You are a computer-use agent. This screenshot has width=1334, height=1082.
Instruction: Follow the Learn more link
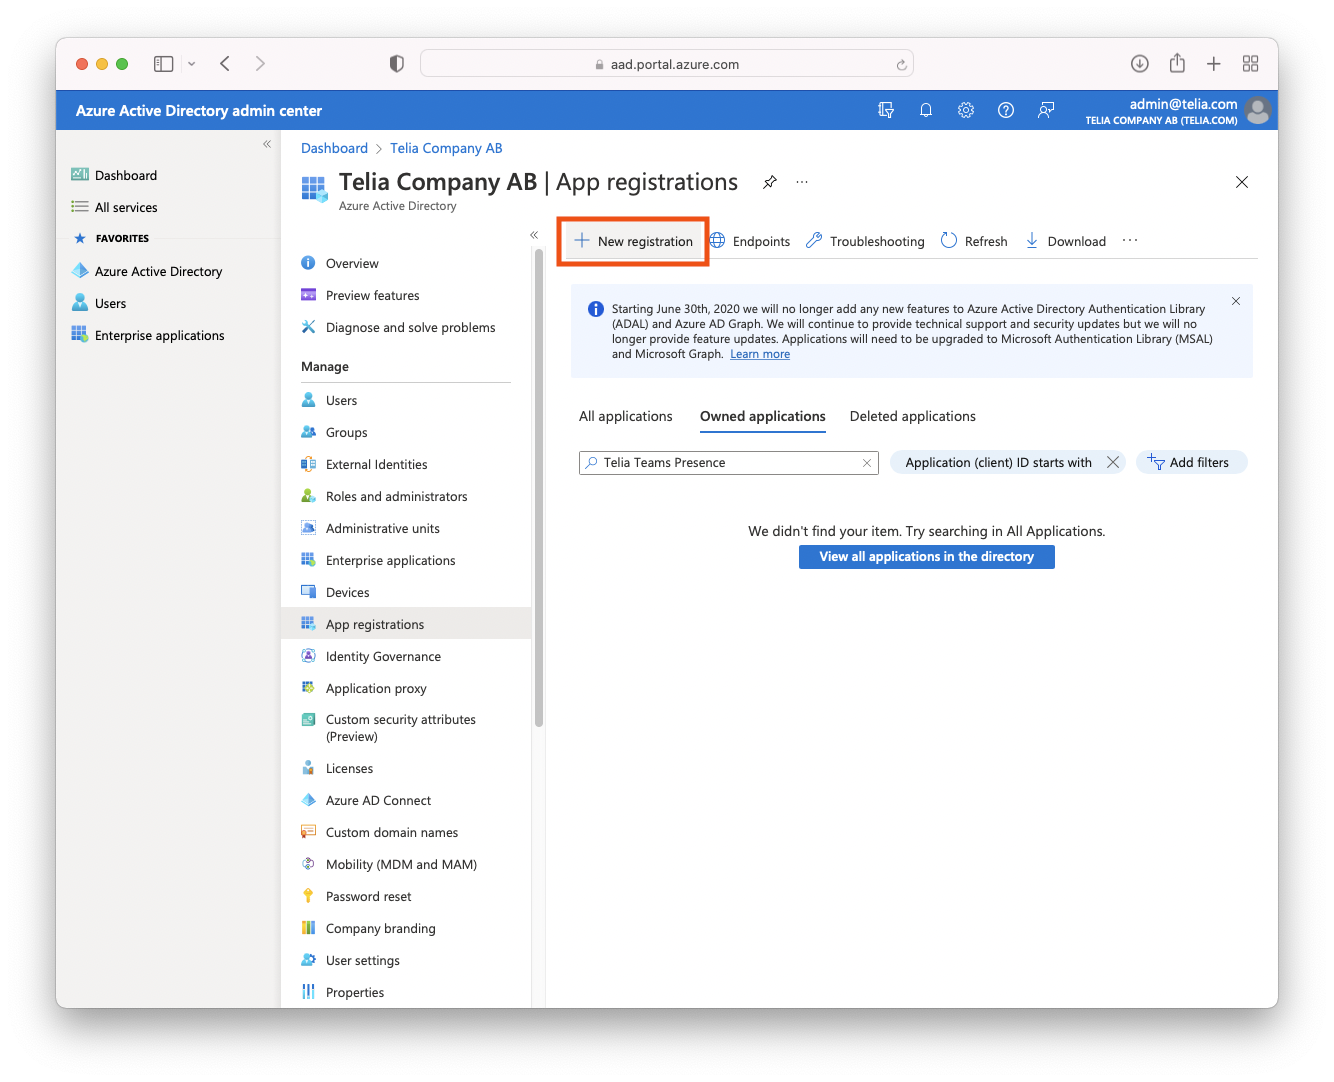[760, 354]
